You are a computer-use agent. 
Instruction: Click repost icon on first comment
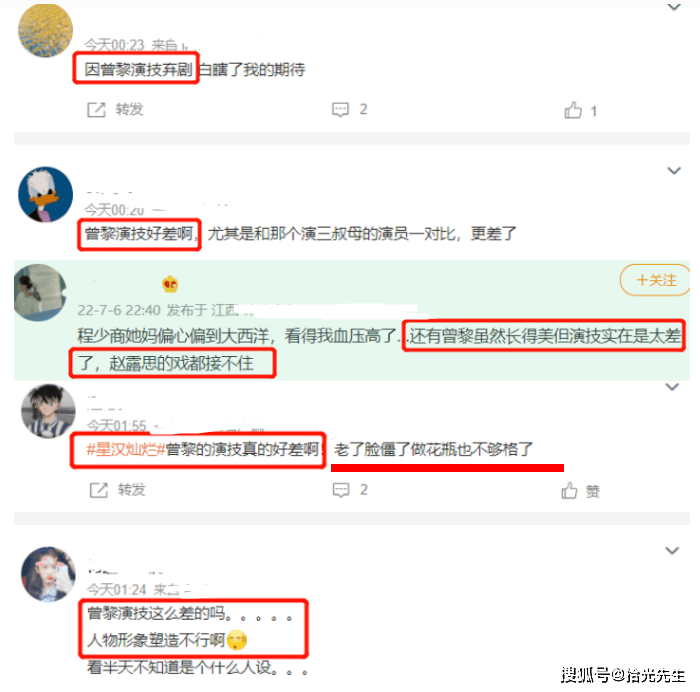[x=96, y=109]
